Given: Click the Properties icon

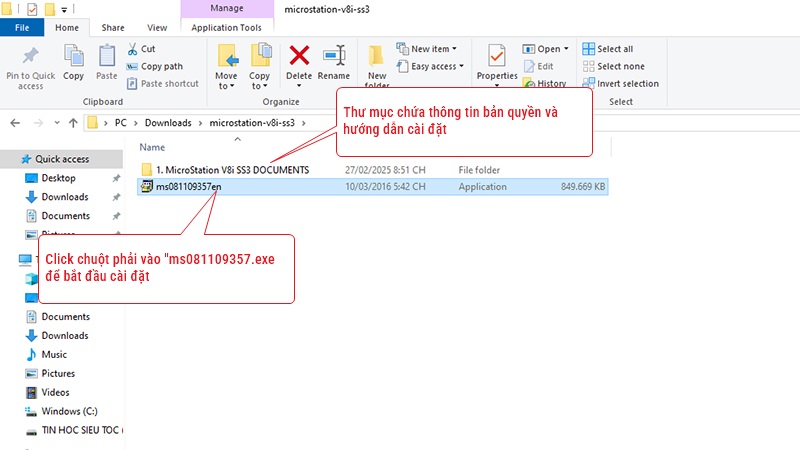Looking at the screenshot, I should (497, 56).
